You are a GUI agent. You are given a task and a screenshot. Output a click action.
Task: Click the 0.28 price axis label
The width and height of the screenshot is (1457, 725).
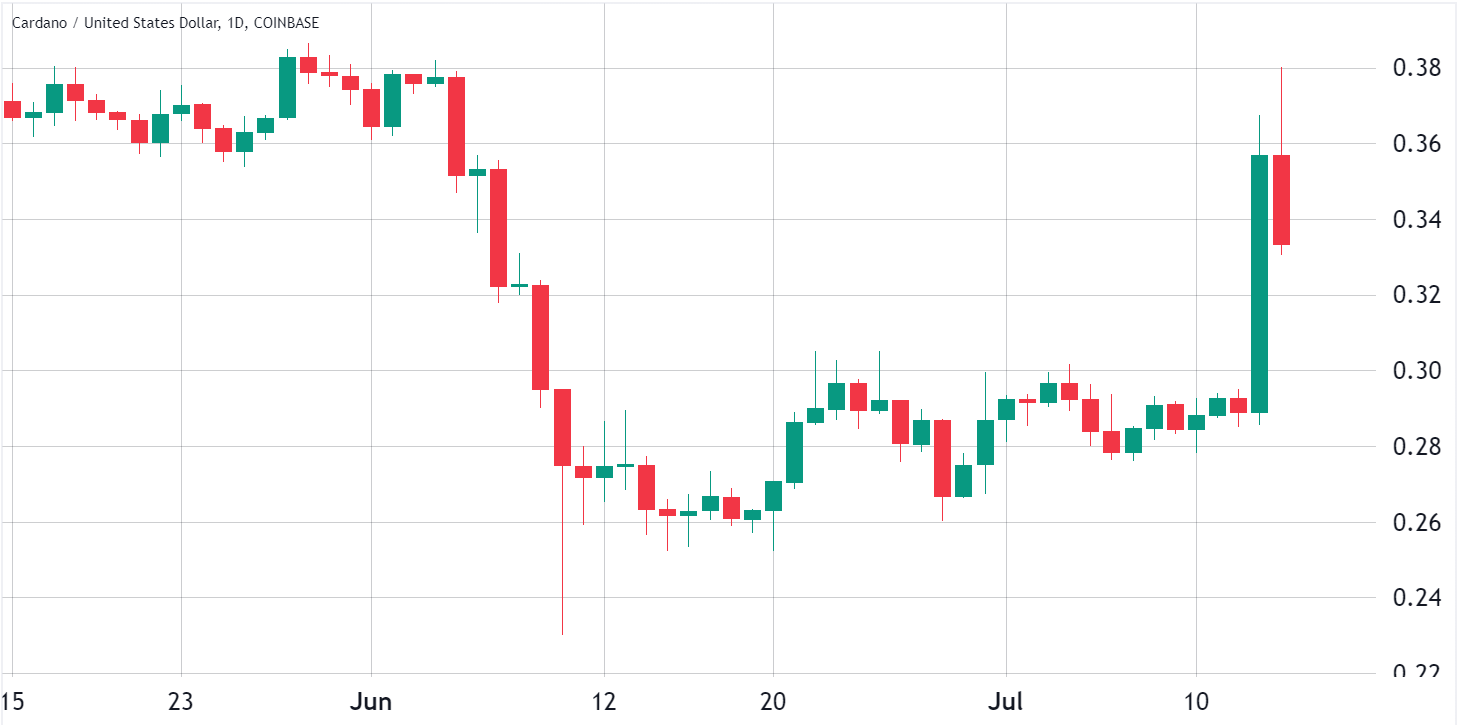point(1417,446)
